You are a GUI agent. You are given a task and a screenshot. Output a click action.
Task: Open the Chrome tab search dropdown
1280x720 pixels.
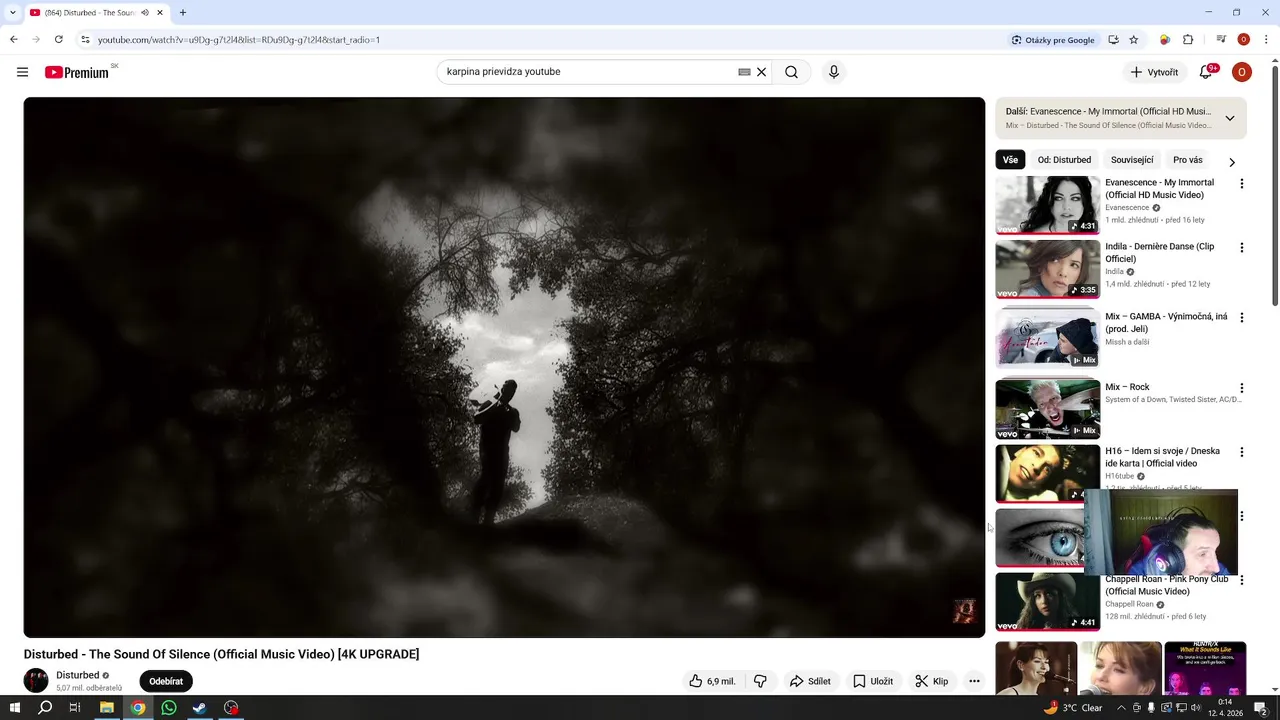pos(12,13)
